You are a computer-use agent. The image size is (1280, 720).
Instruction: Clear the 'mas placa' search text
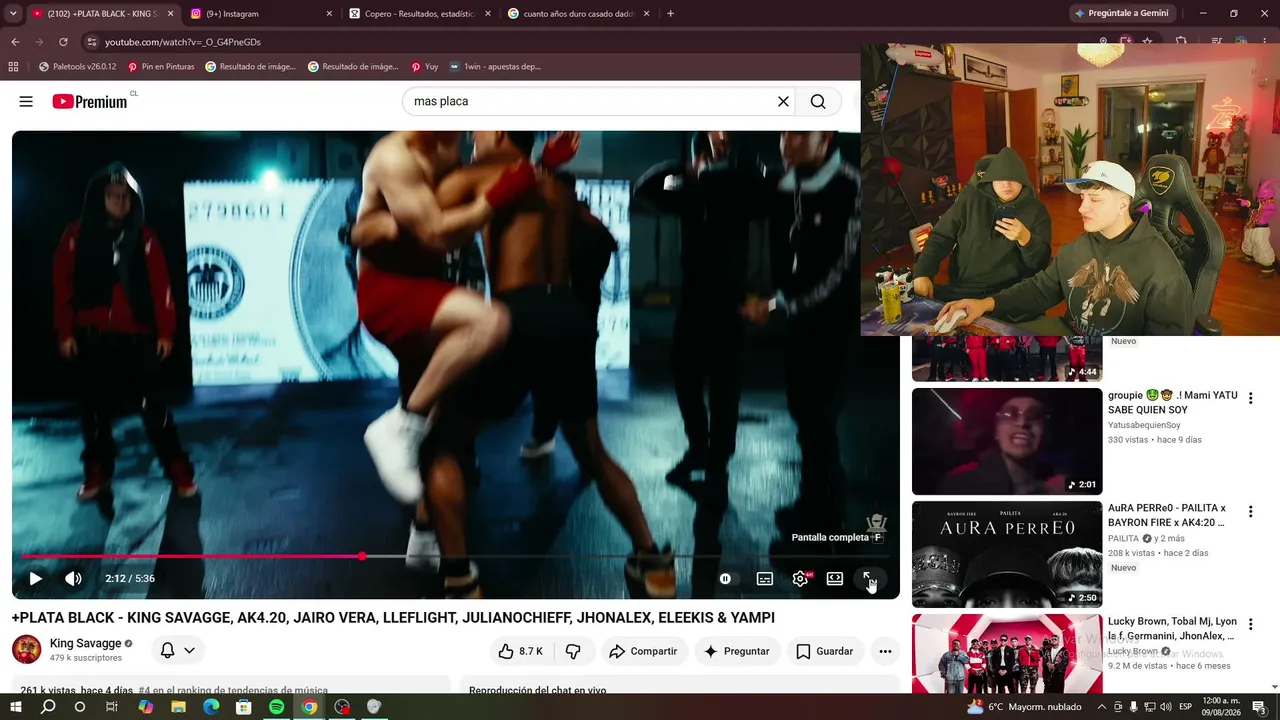coord(783,101)
